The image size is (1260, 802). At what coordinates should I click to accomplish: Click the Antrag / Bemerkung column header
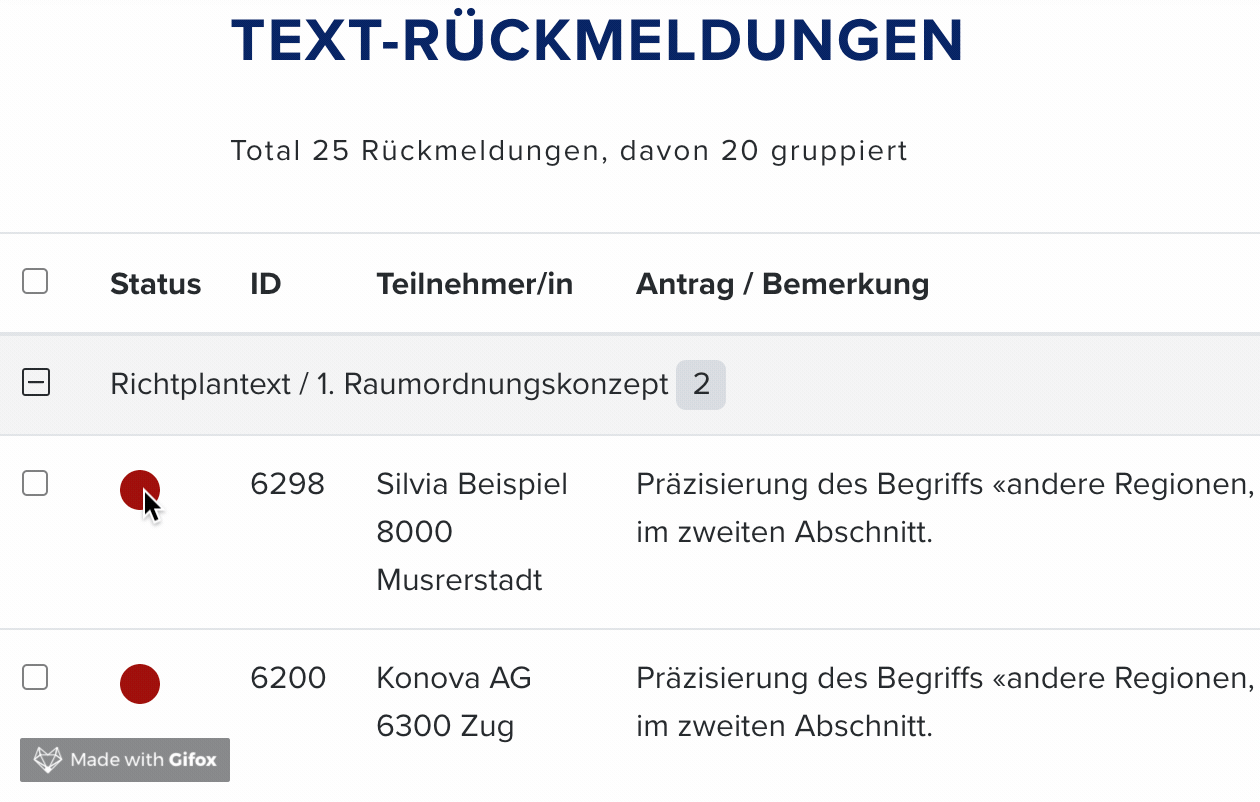click(783, 284)
